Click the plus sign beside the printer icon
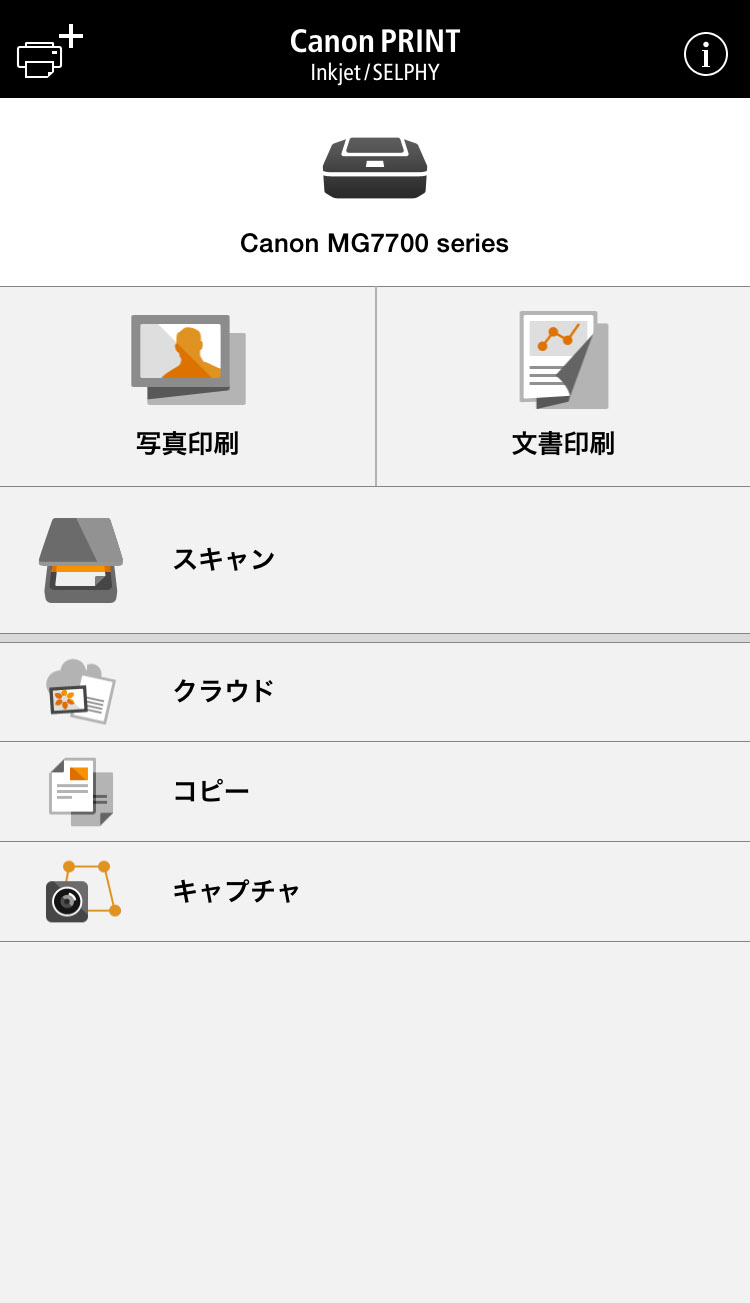Image resolution: width=750 pixels, height=1303 pixels. tap(71, 36)
